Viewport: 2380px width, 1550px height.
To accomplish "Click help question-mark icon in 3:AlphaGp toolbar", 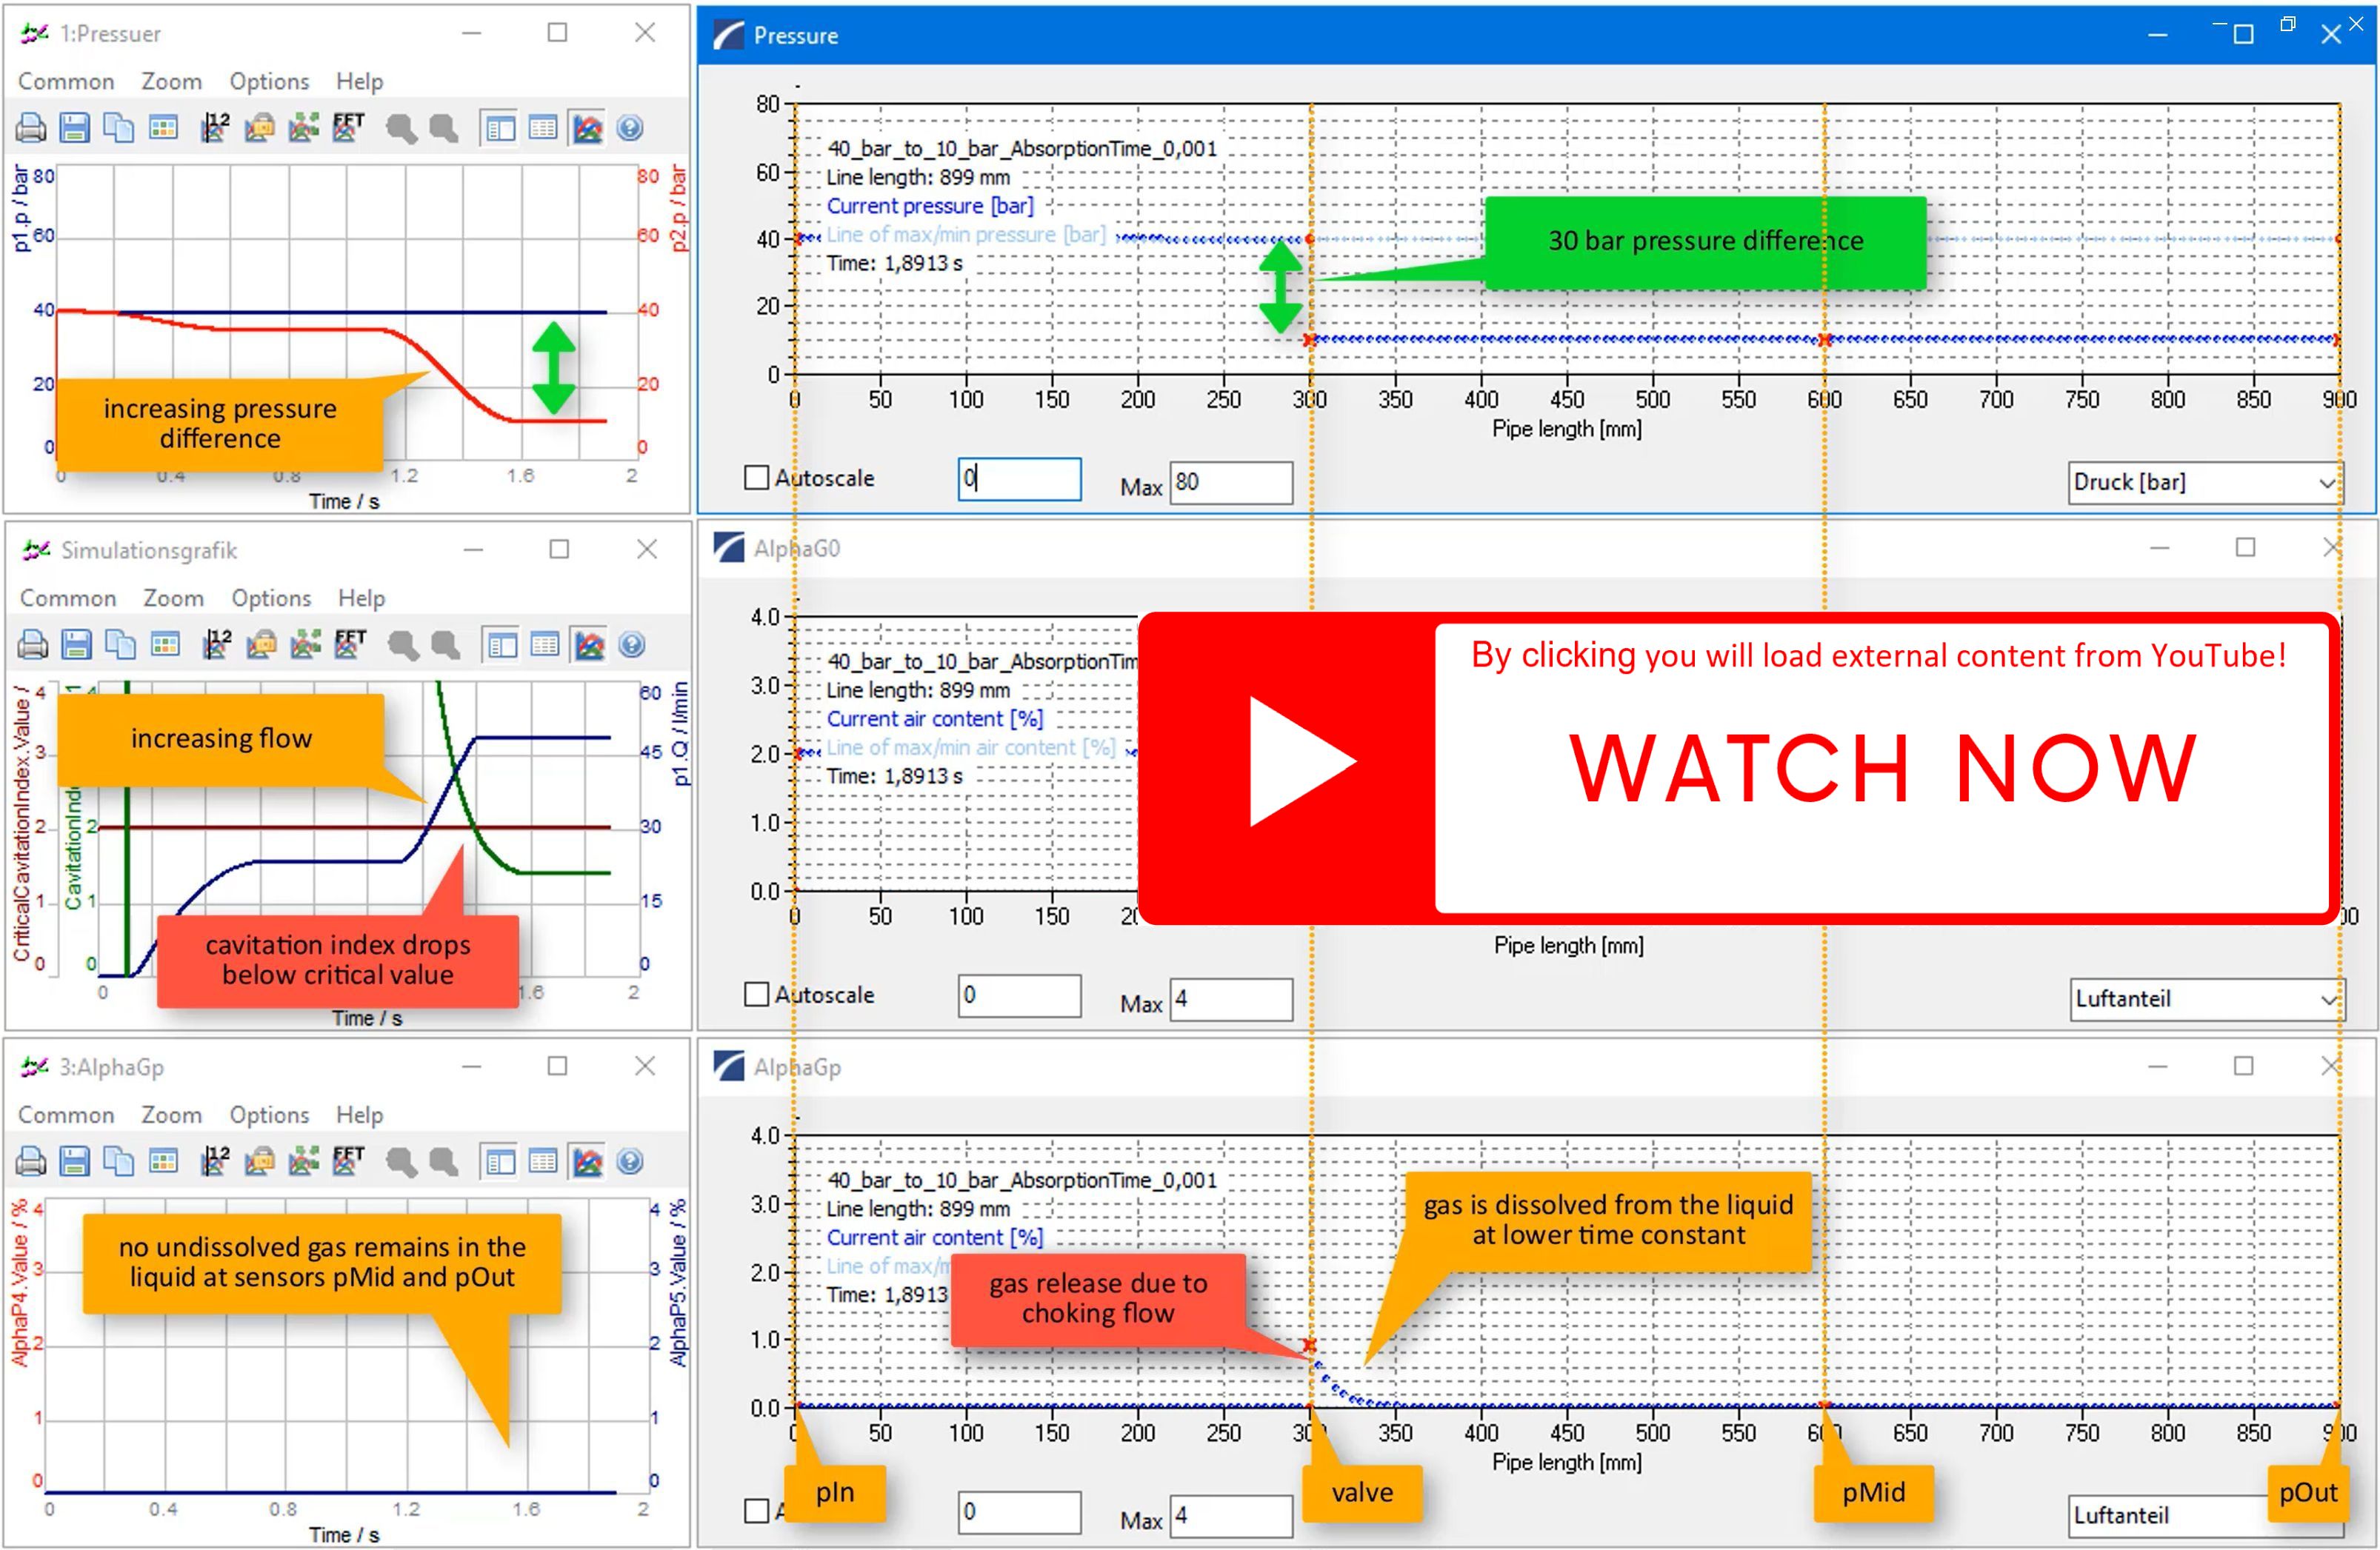I will (x=629, y=1161).
